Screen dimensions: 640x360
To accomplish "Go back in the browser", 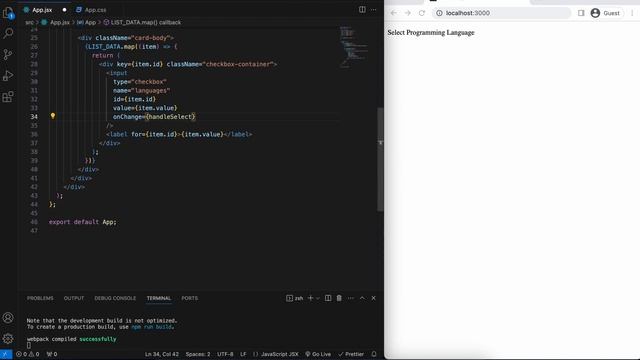I will coord(393,13).
